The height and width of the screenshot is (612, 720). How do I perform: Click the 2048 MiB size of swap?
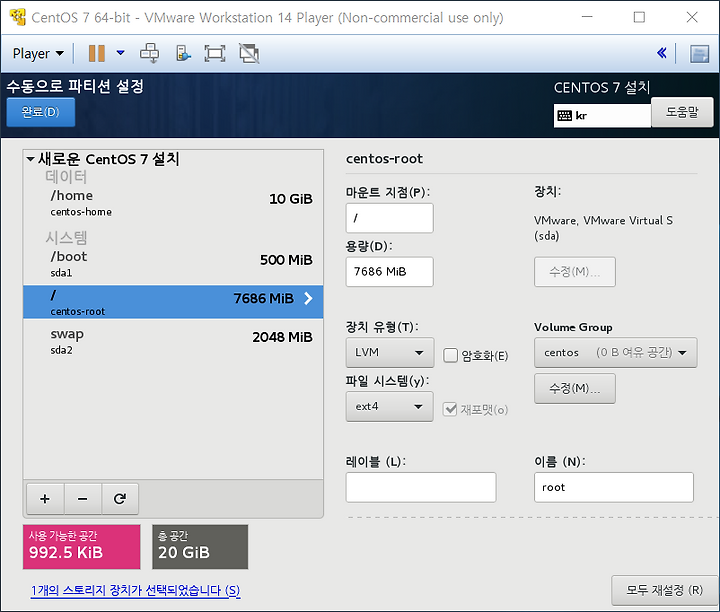coord(282,337)
